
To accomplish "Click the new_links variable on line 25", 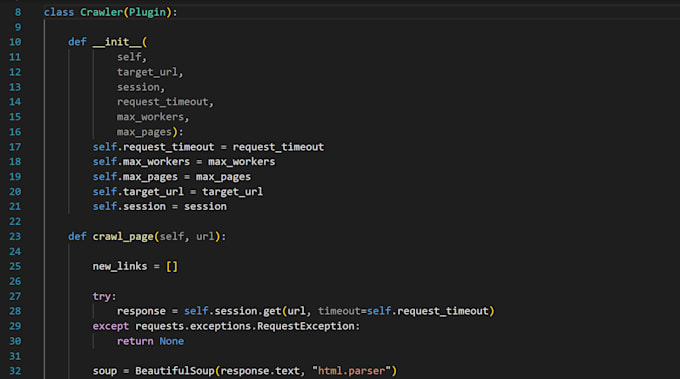I will (120, 266).
